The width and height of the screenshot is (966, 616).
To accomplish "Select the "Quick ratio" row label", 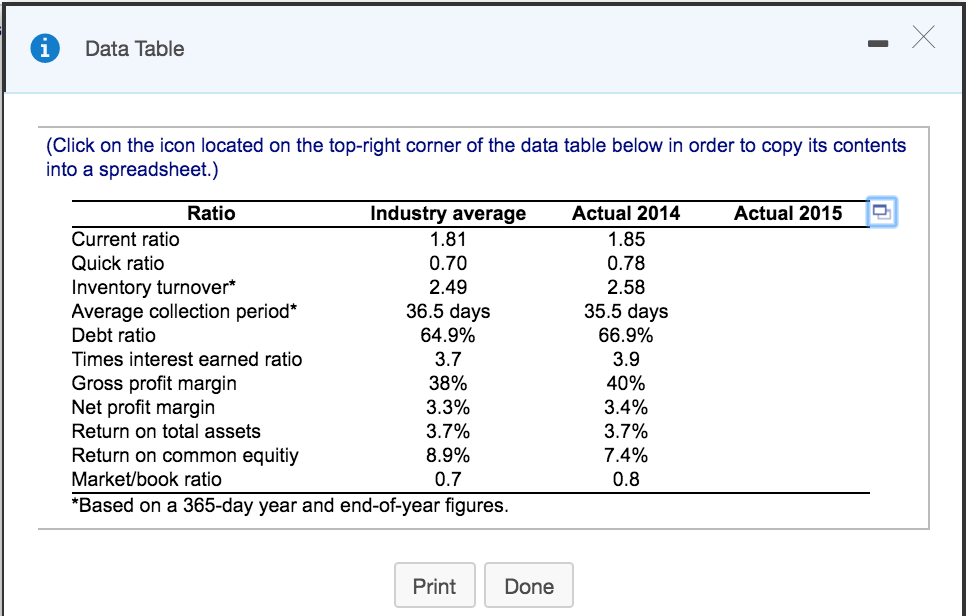I will pos(118,263).
